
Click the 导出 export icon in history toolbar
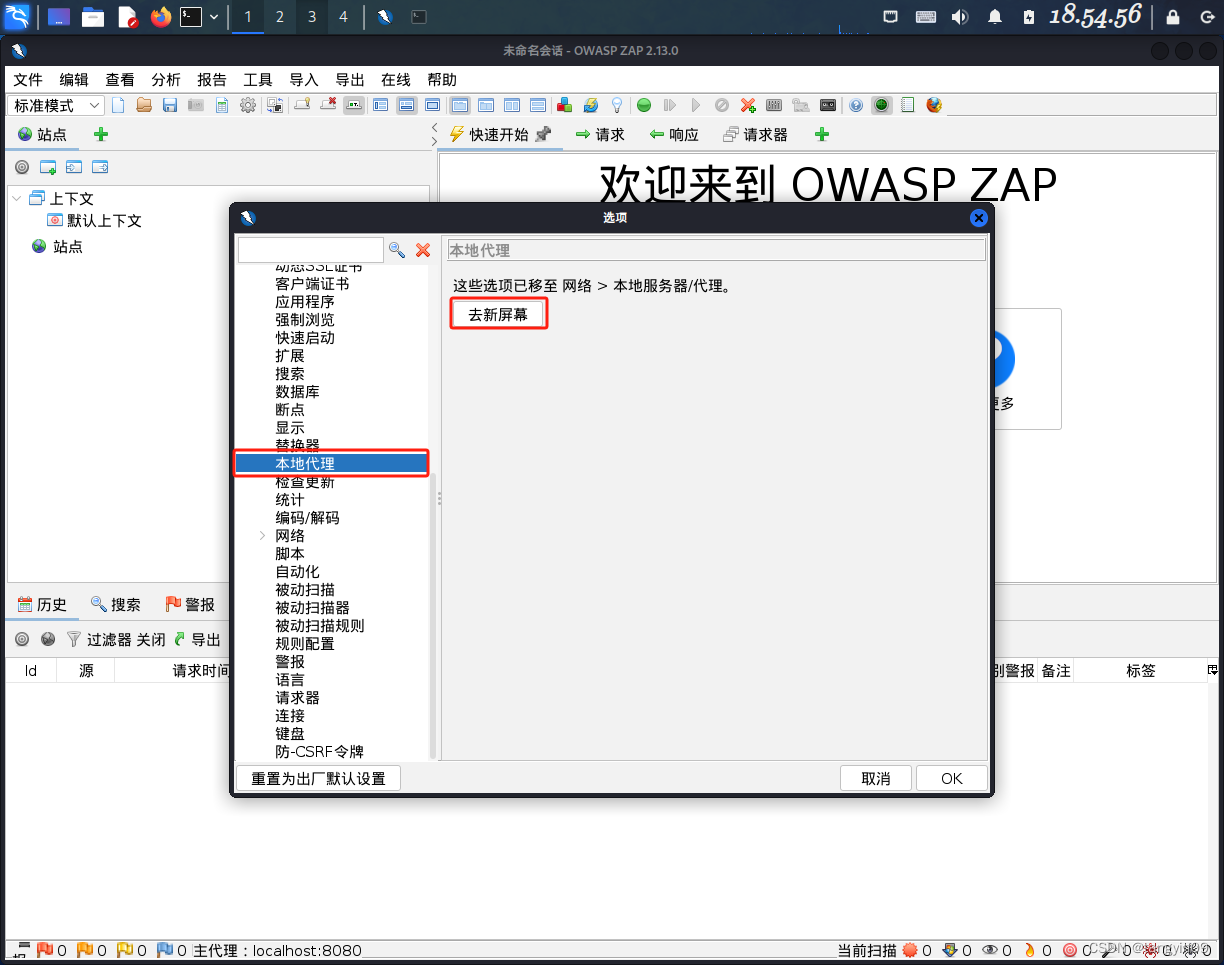coord(197,639)
